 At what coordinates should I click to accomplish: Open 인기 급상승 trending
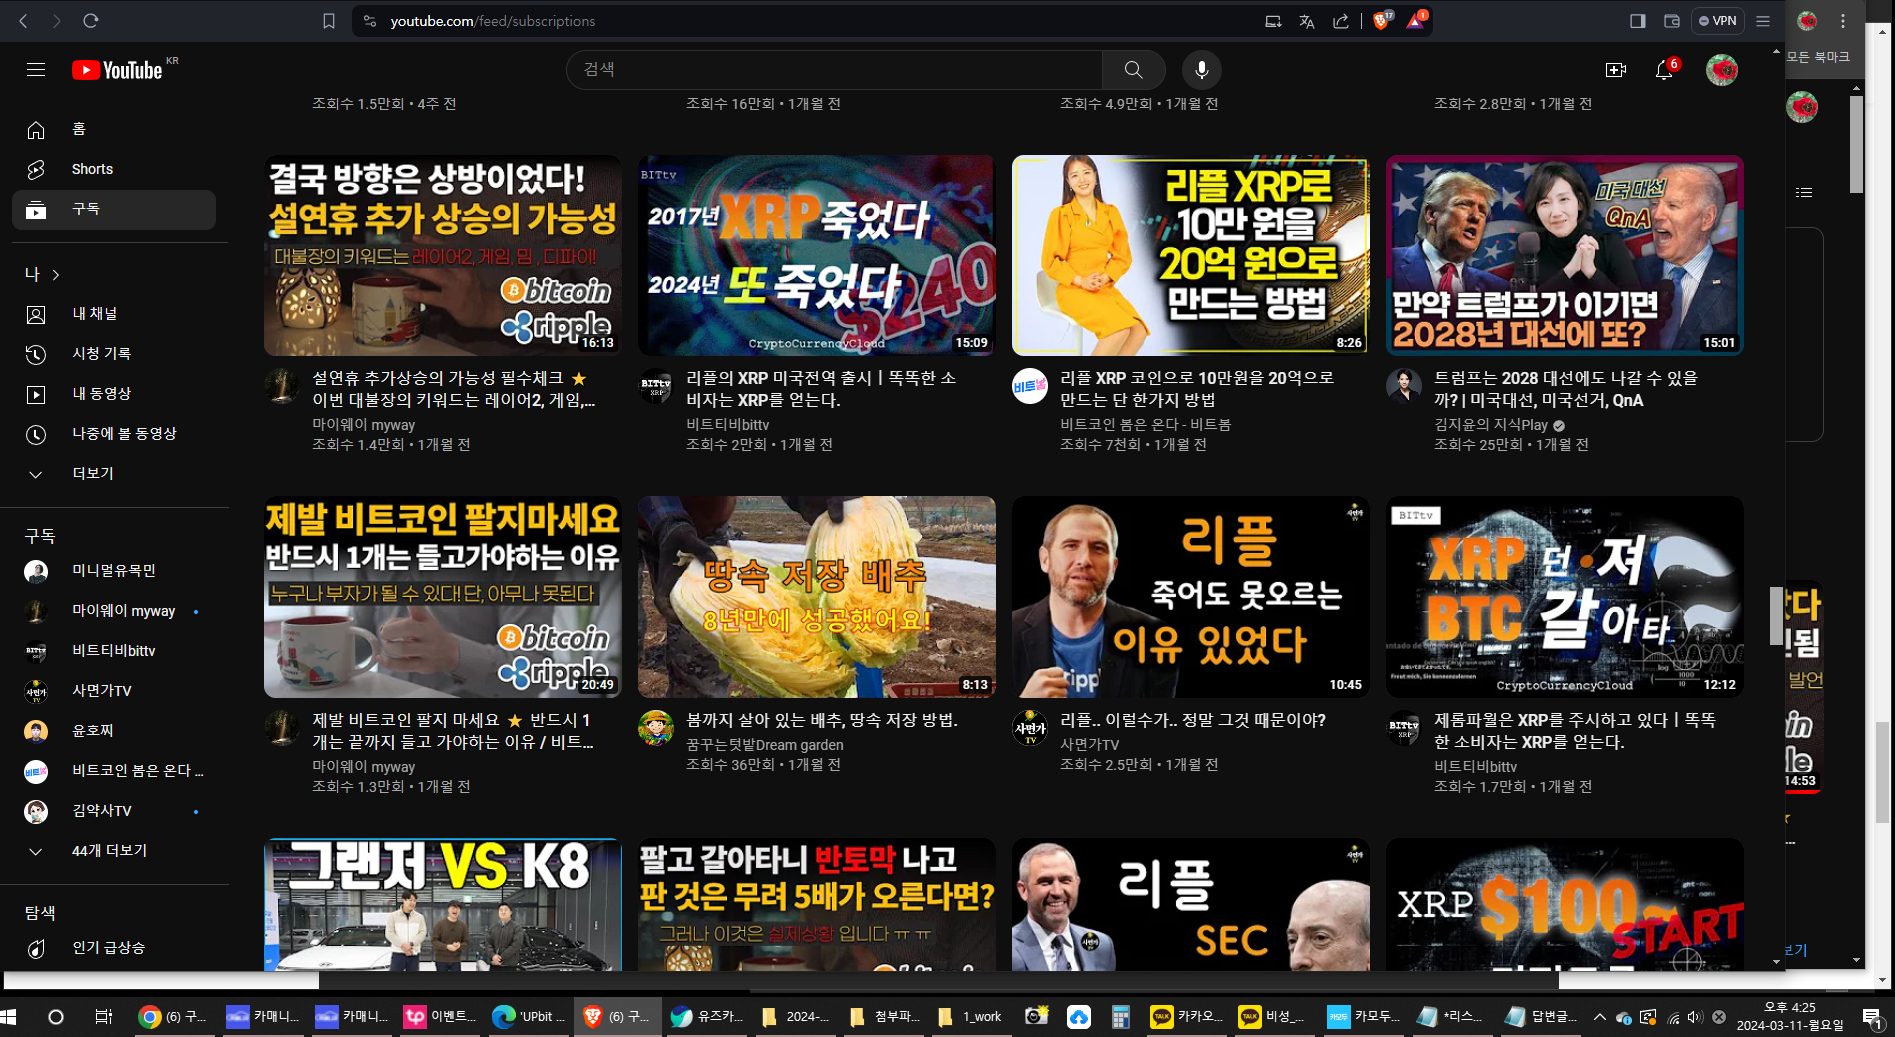114,948
